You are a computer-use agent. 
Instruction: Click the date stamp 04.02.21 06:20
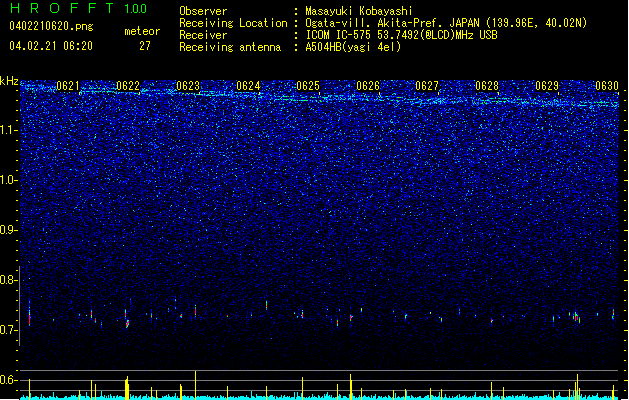tap(51, 46)
